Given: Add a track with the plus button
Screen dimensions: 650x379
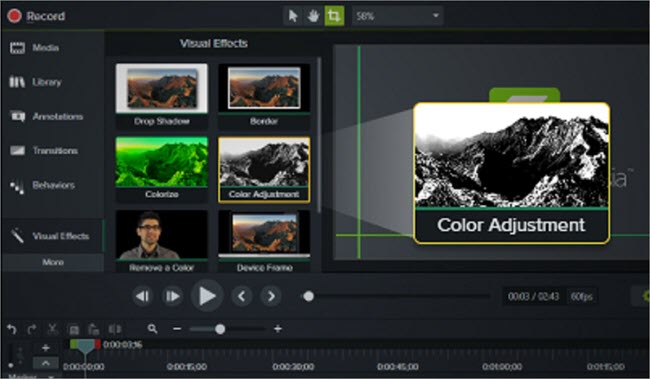Looking at the screenshot, I should coord(46,348).
